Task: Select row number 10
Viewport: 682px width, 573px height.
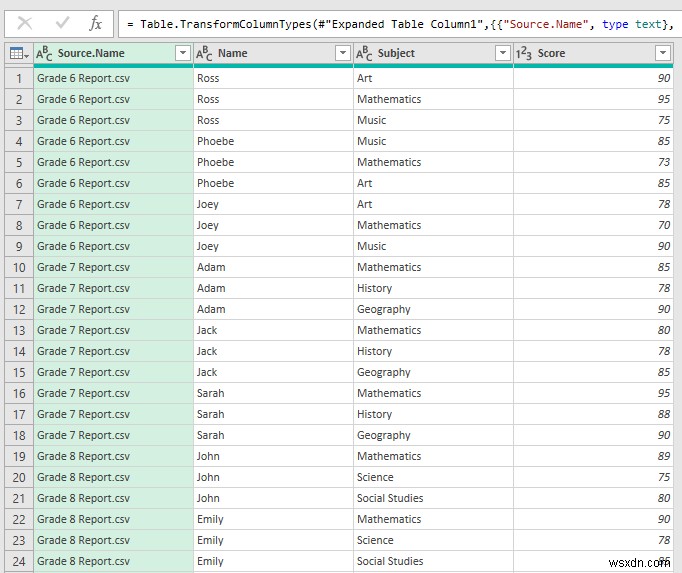Action: [x=19, y=268]
